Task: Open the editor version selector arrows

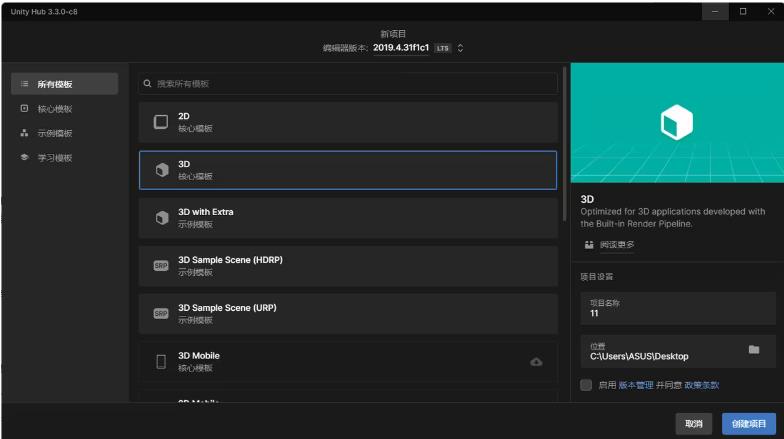Action: (460, 48)
